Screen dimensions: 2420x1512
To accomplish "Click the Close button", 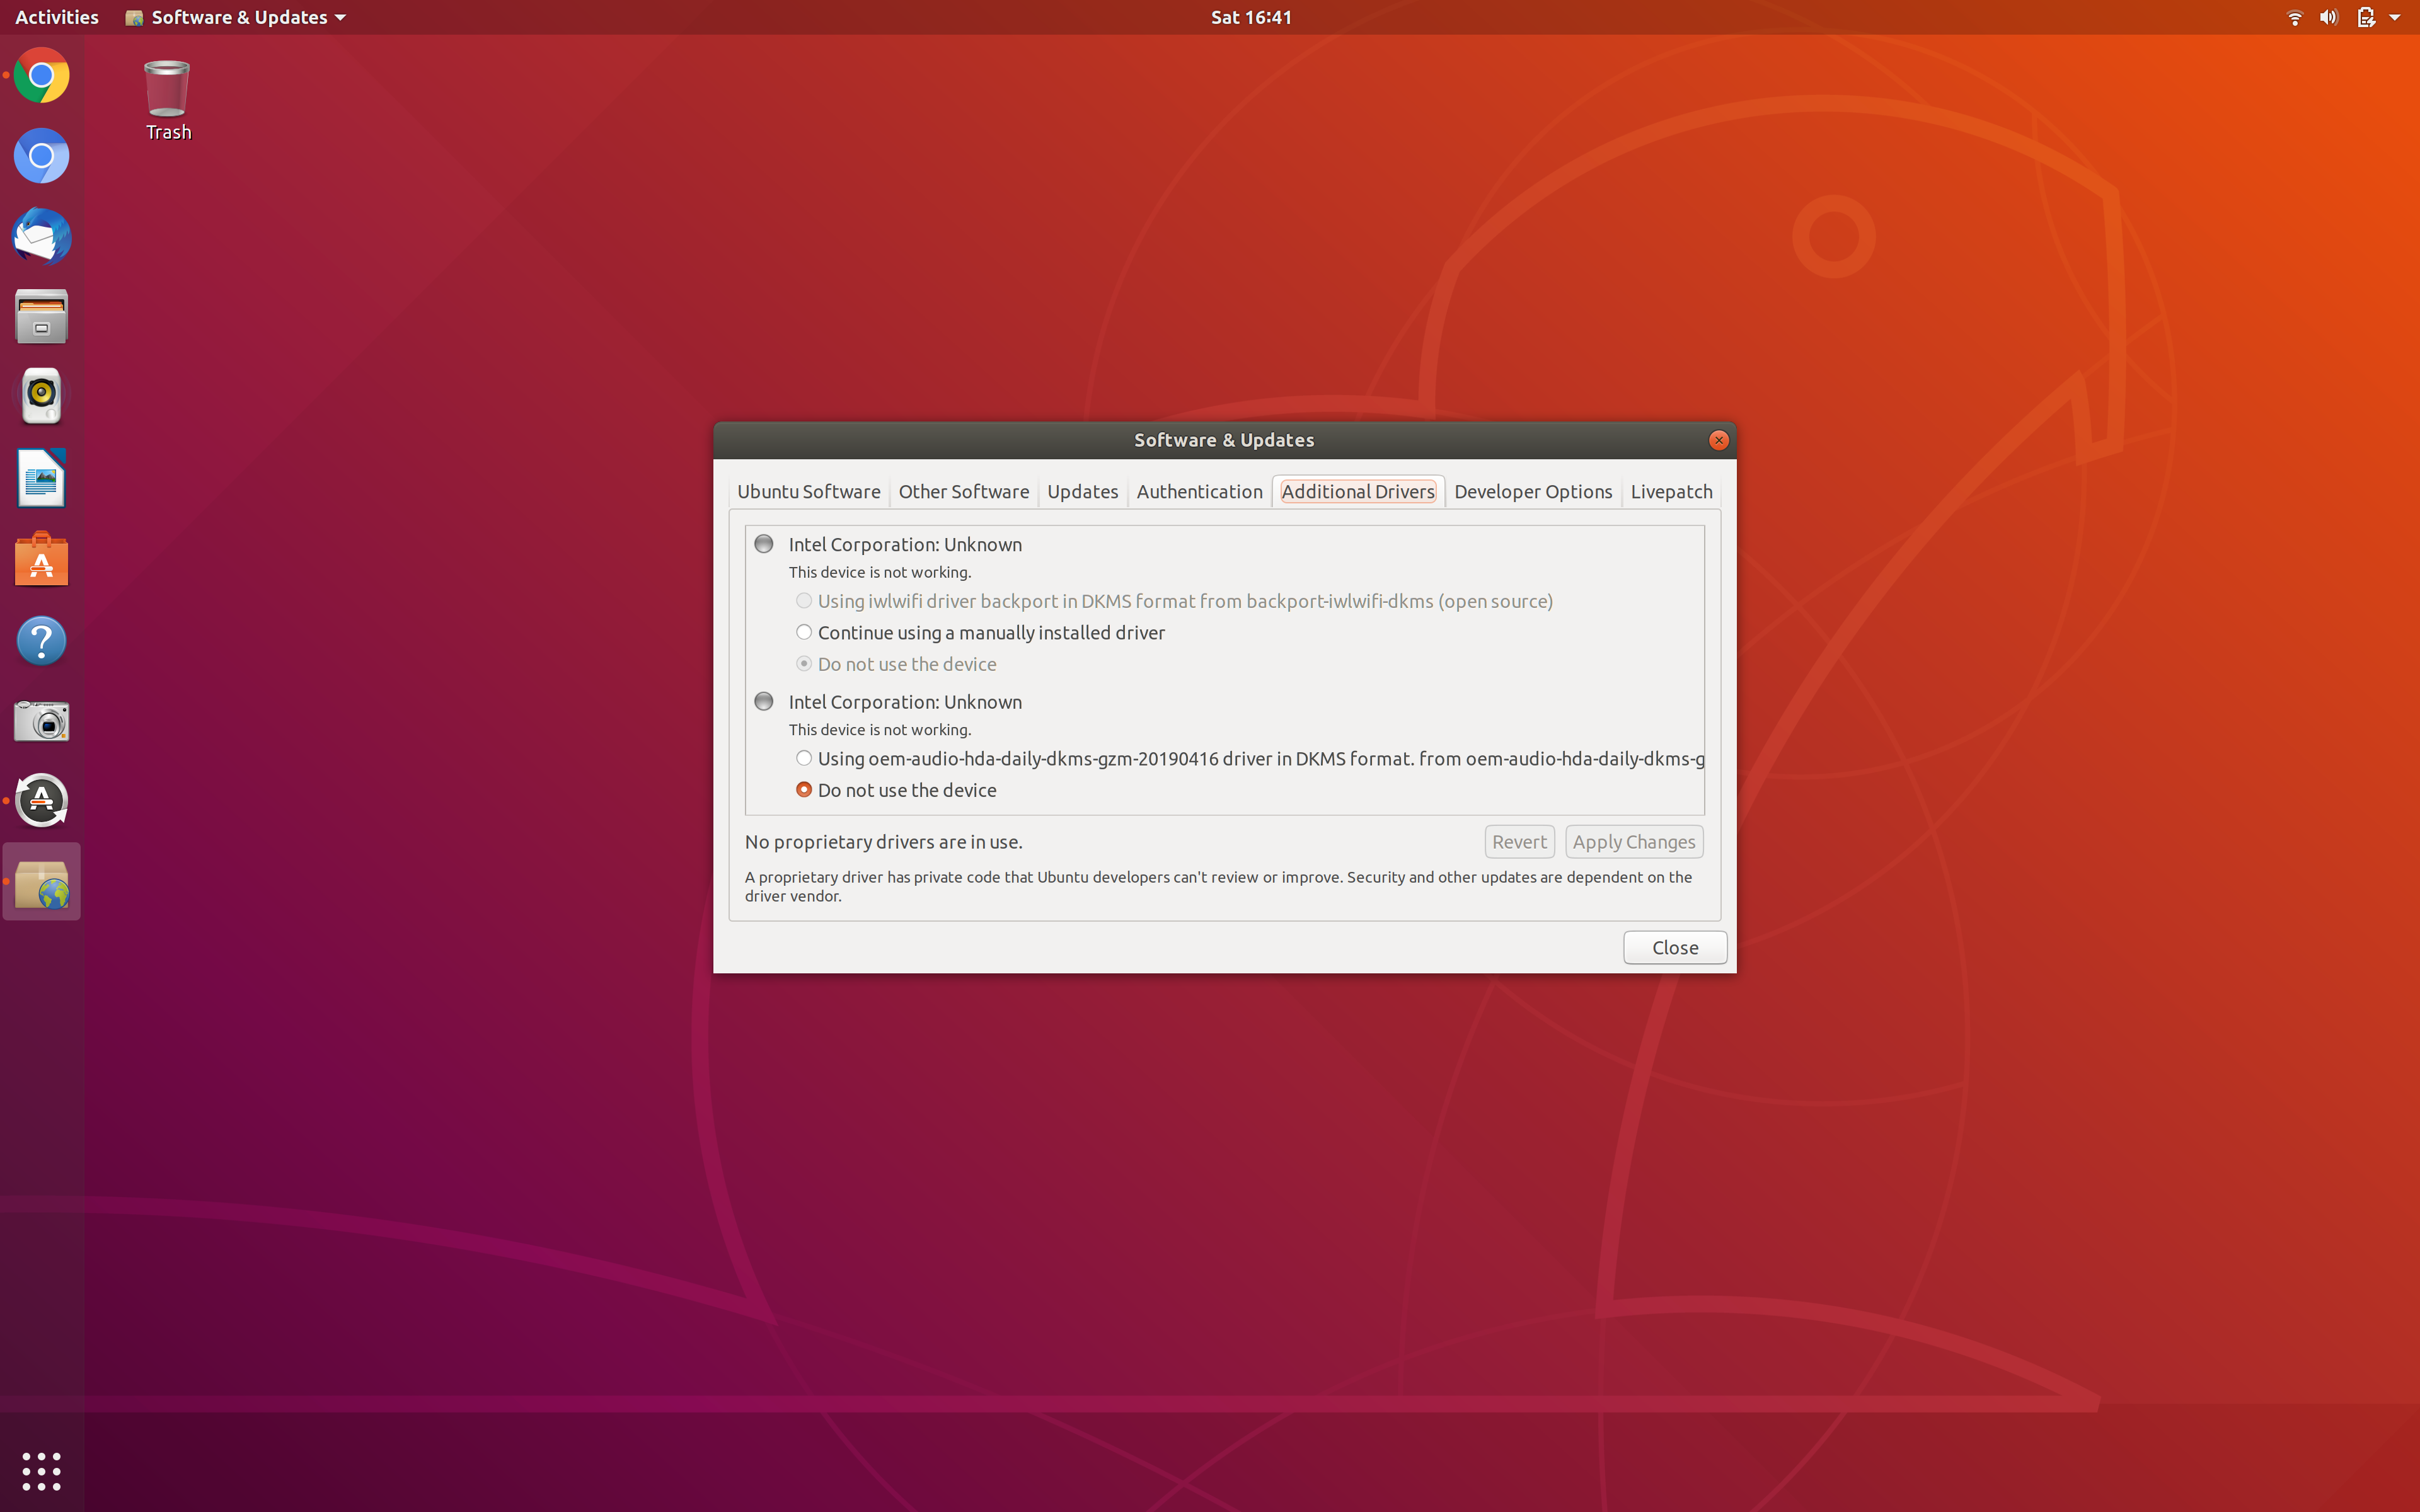I will 1674,947.
